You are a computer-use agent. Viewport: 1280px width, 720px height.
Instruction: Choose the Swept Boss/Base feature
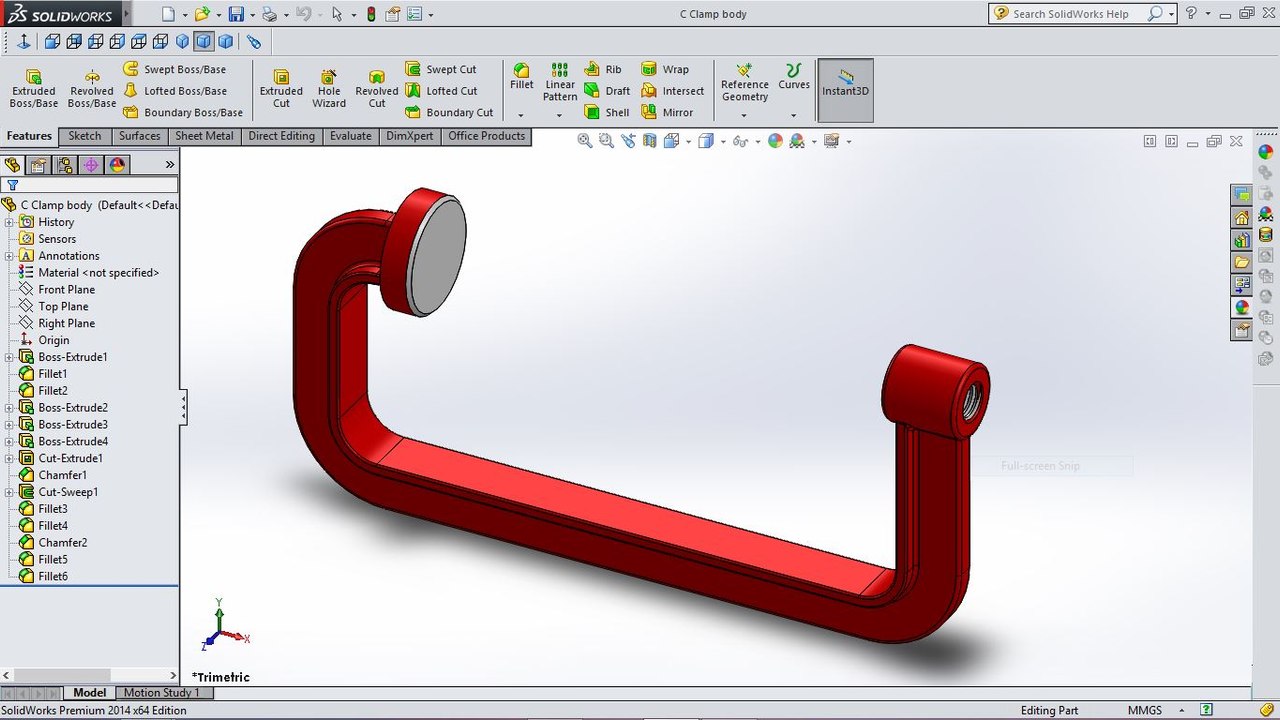coord(175,69)
